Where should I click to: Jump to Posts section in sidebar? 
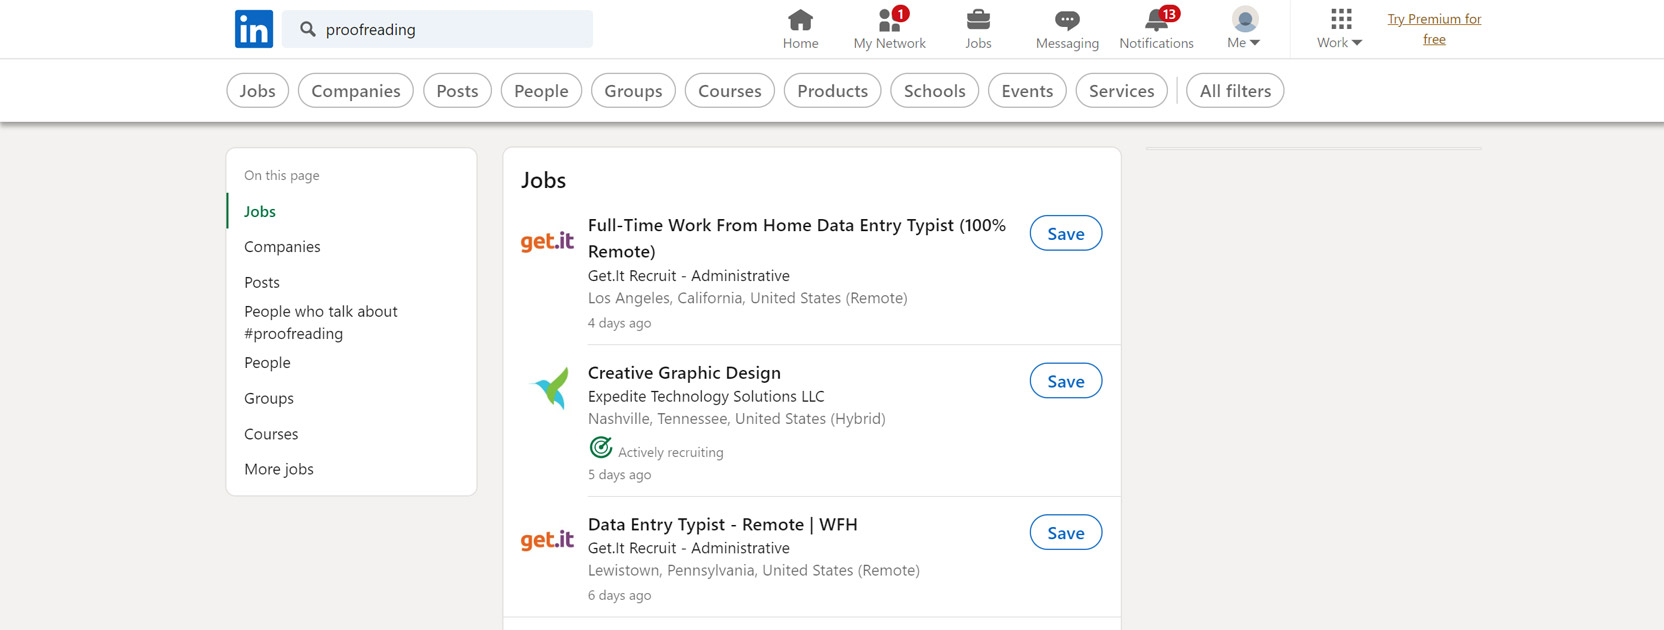262,283
